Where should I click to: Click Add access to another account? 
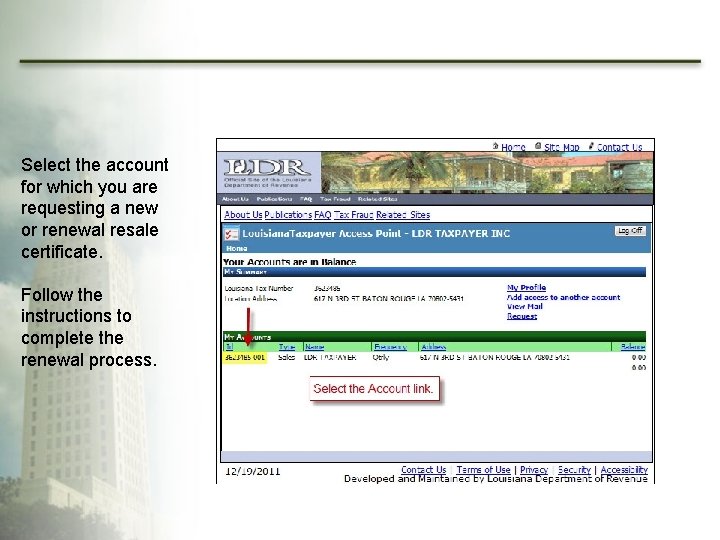pos(563,297)
